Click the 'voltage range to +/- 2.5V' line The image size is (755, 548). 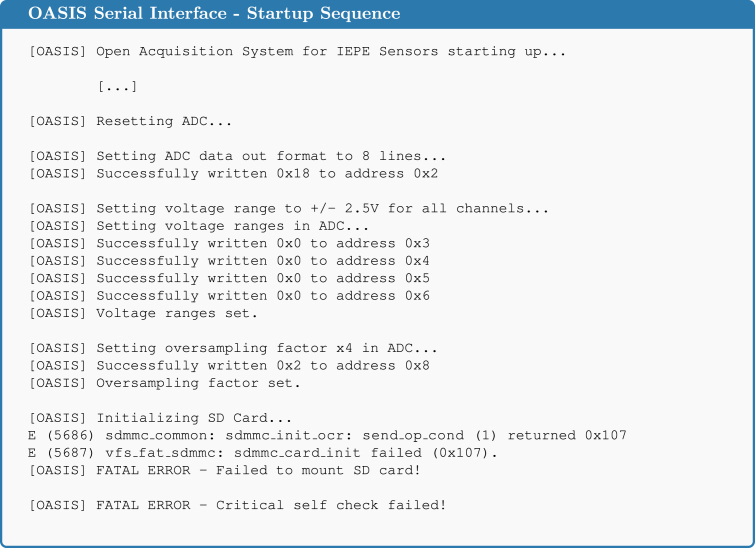289,209
